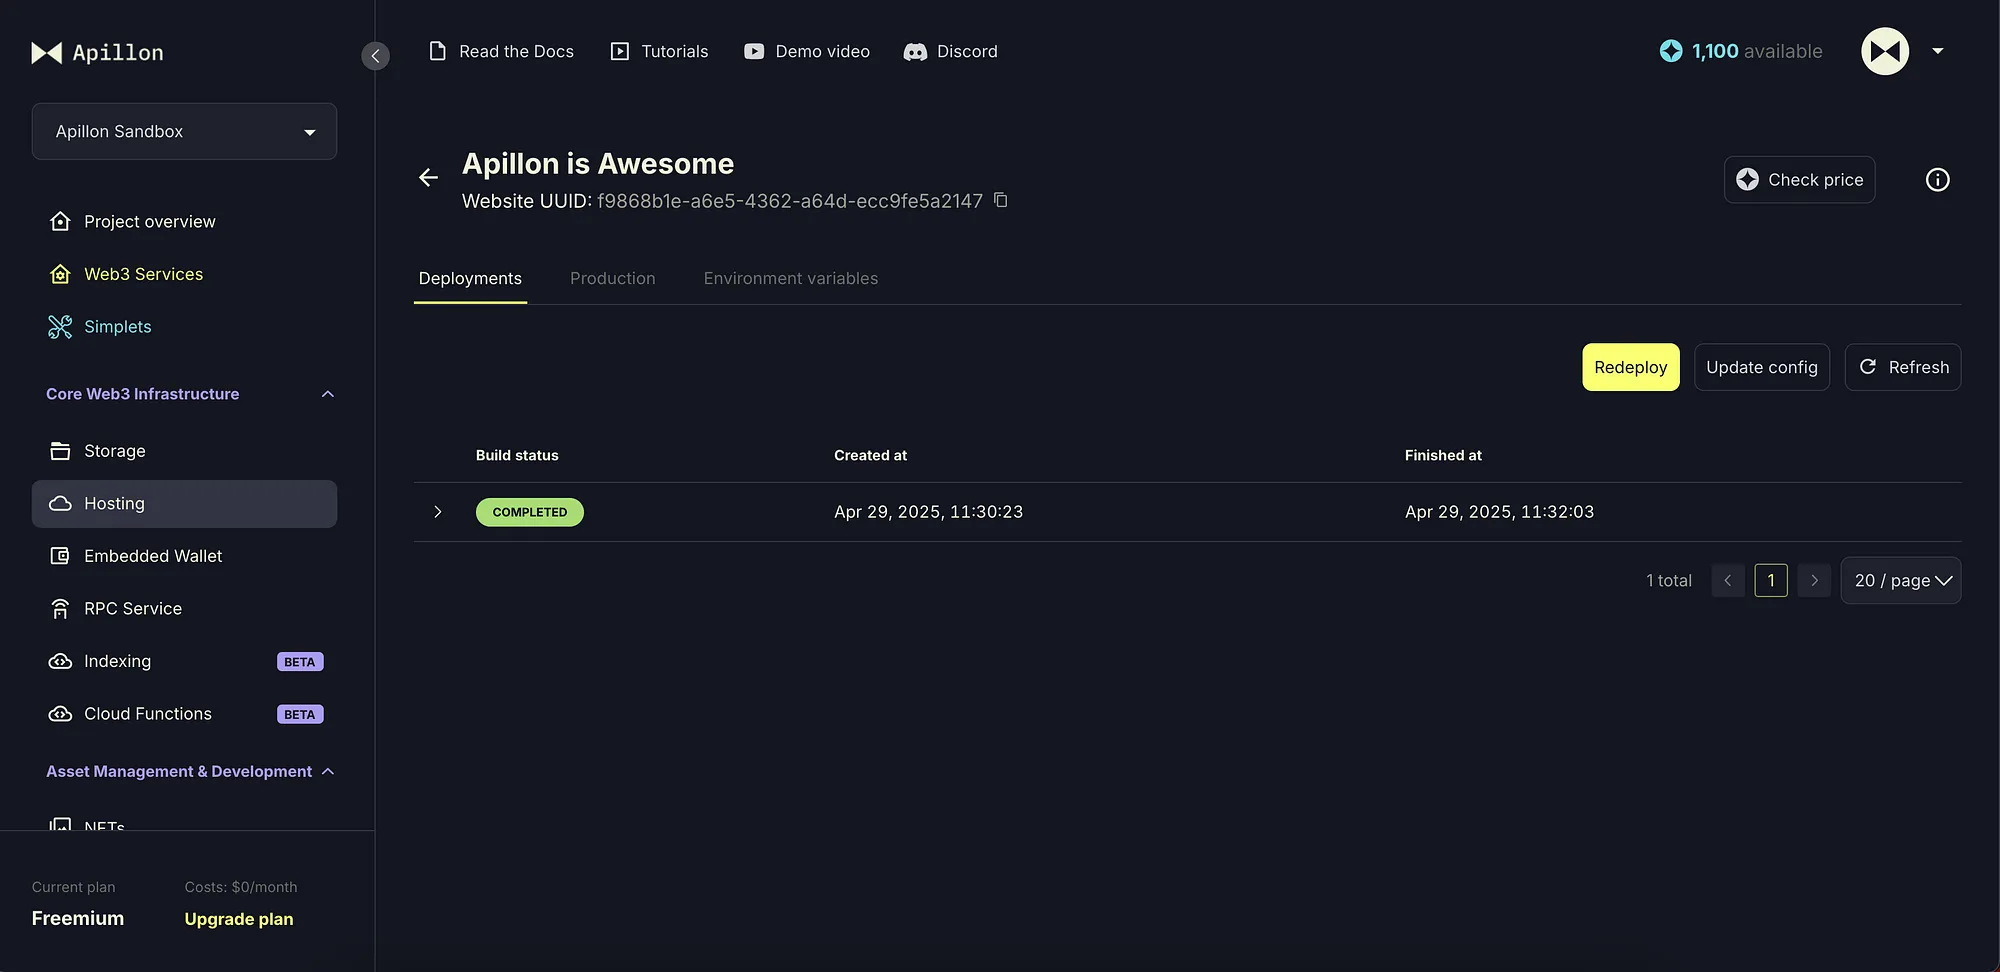The width and height of the screenshot is (2000, 972).
Task: Click the Indexing BETA badge
Action: coord(300,662)
